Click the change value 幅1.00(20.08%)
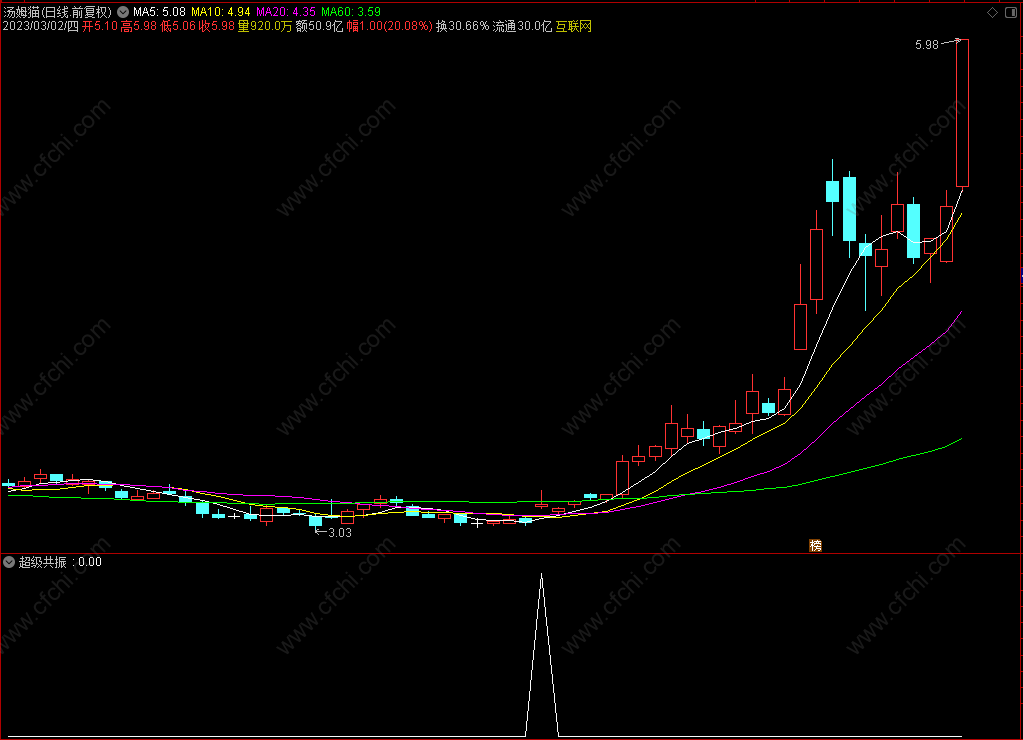 389,26
